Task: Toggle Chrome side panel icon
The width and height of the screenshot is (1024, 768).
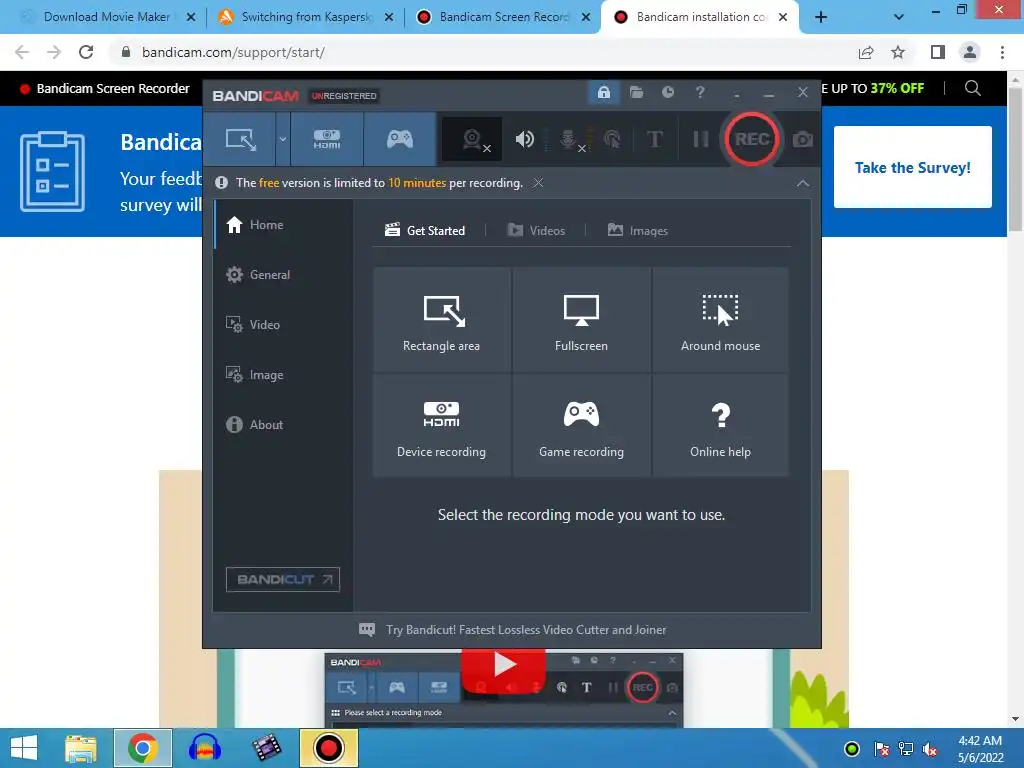Action: (938, 52)
